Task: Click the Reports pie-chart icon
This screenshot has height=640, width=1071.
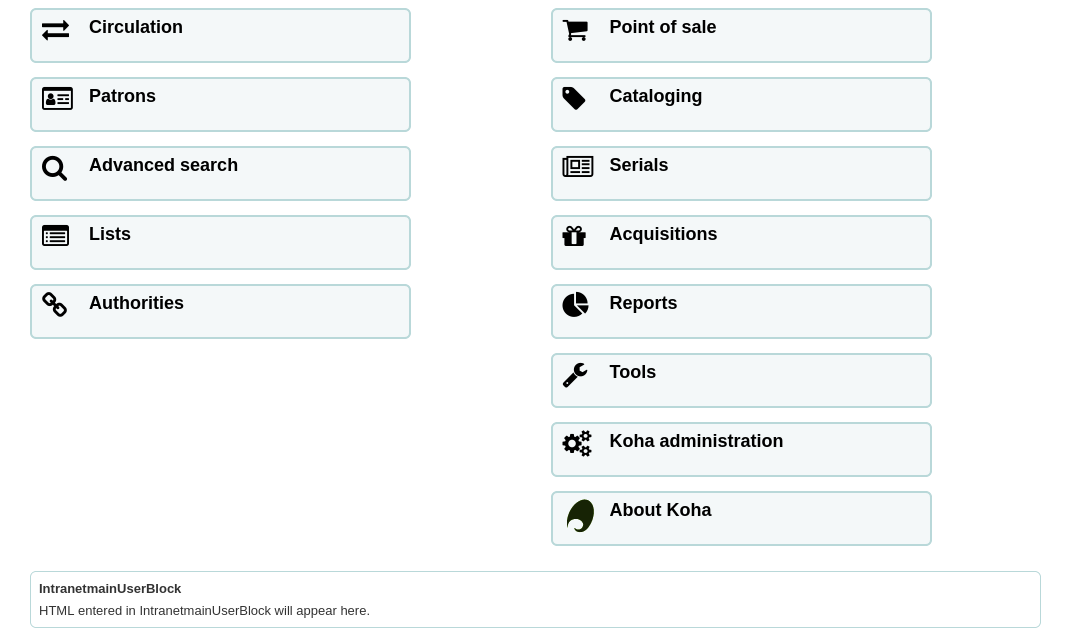Action: [575, 305]
